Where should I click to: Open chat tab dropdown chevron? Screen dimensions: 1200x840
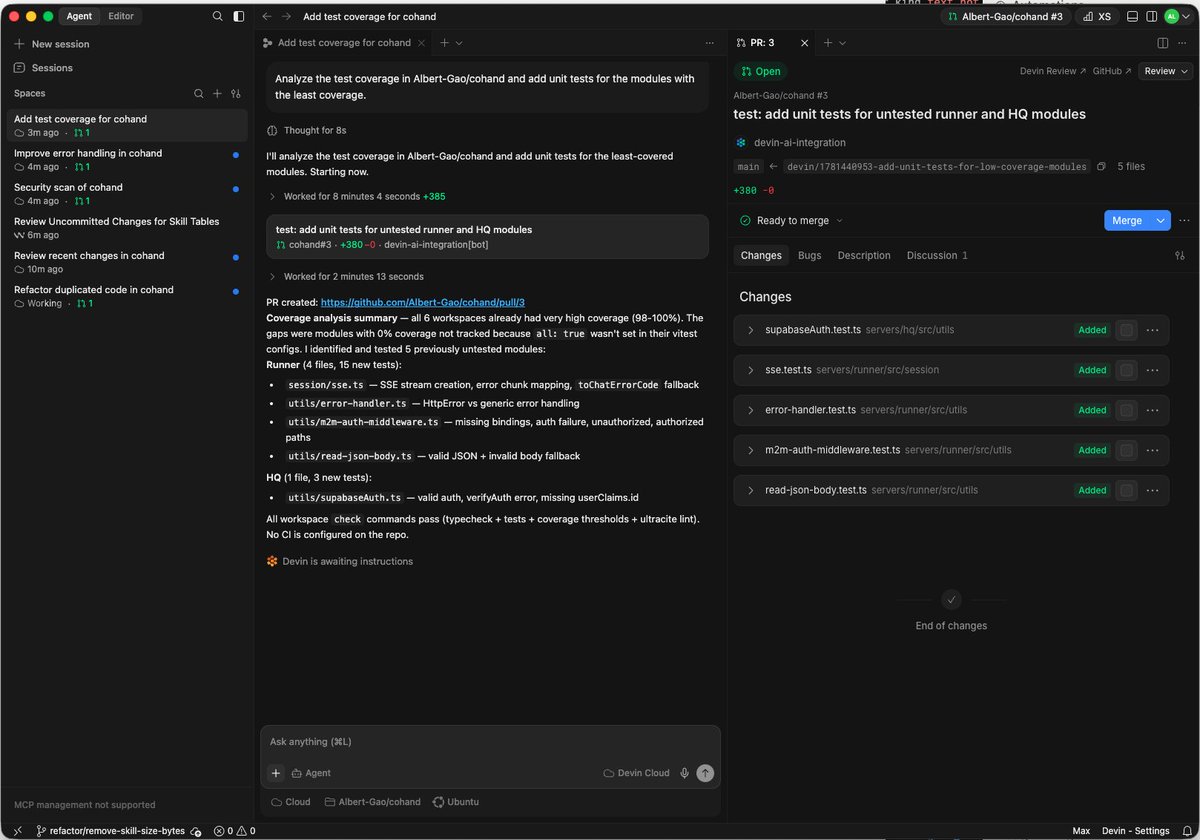click(459, 43)
